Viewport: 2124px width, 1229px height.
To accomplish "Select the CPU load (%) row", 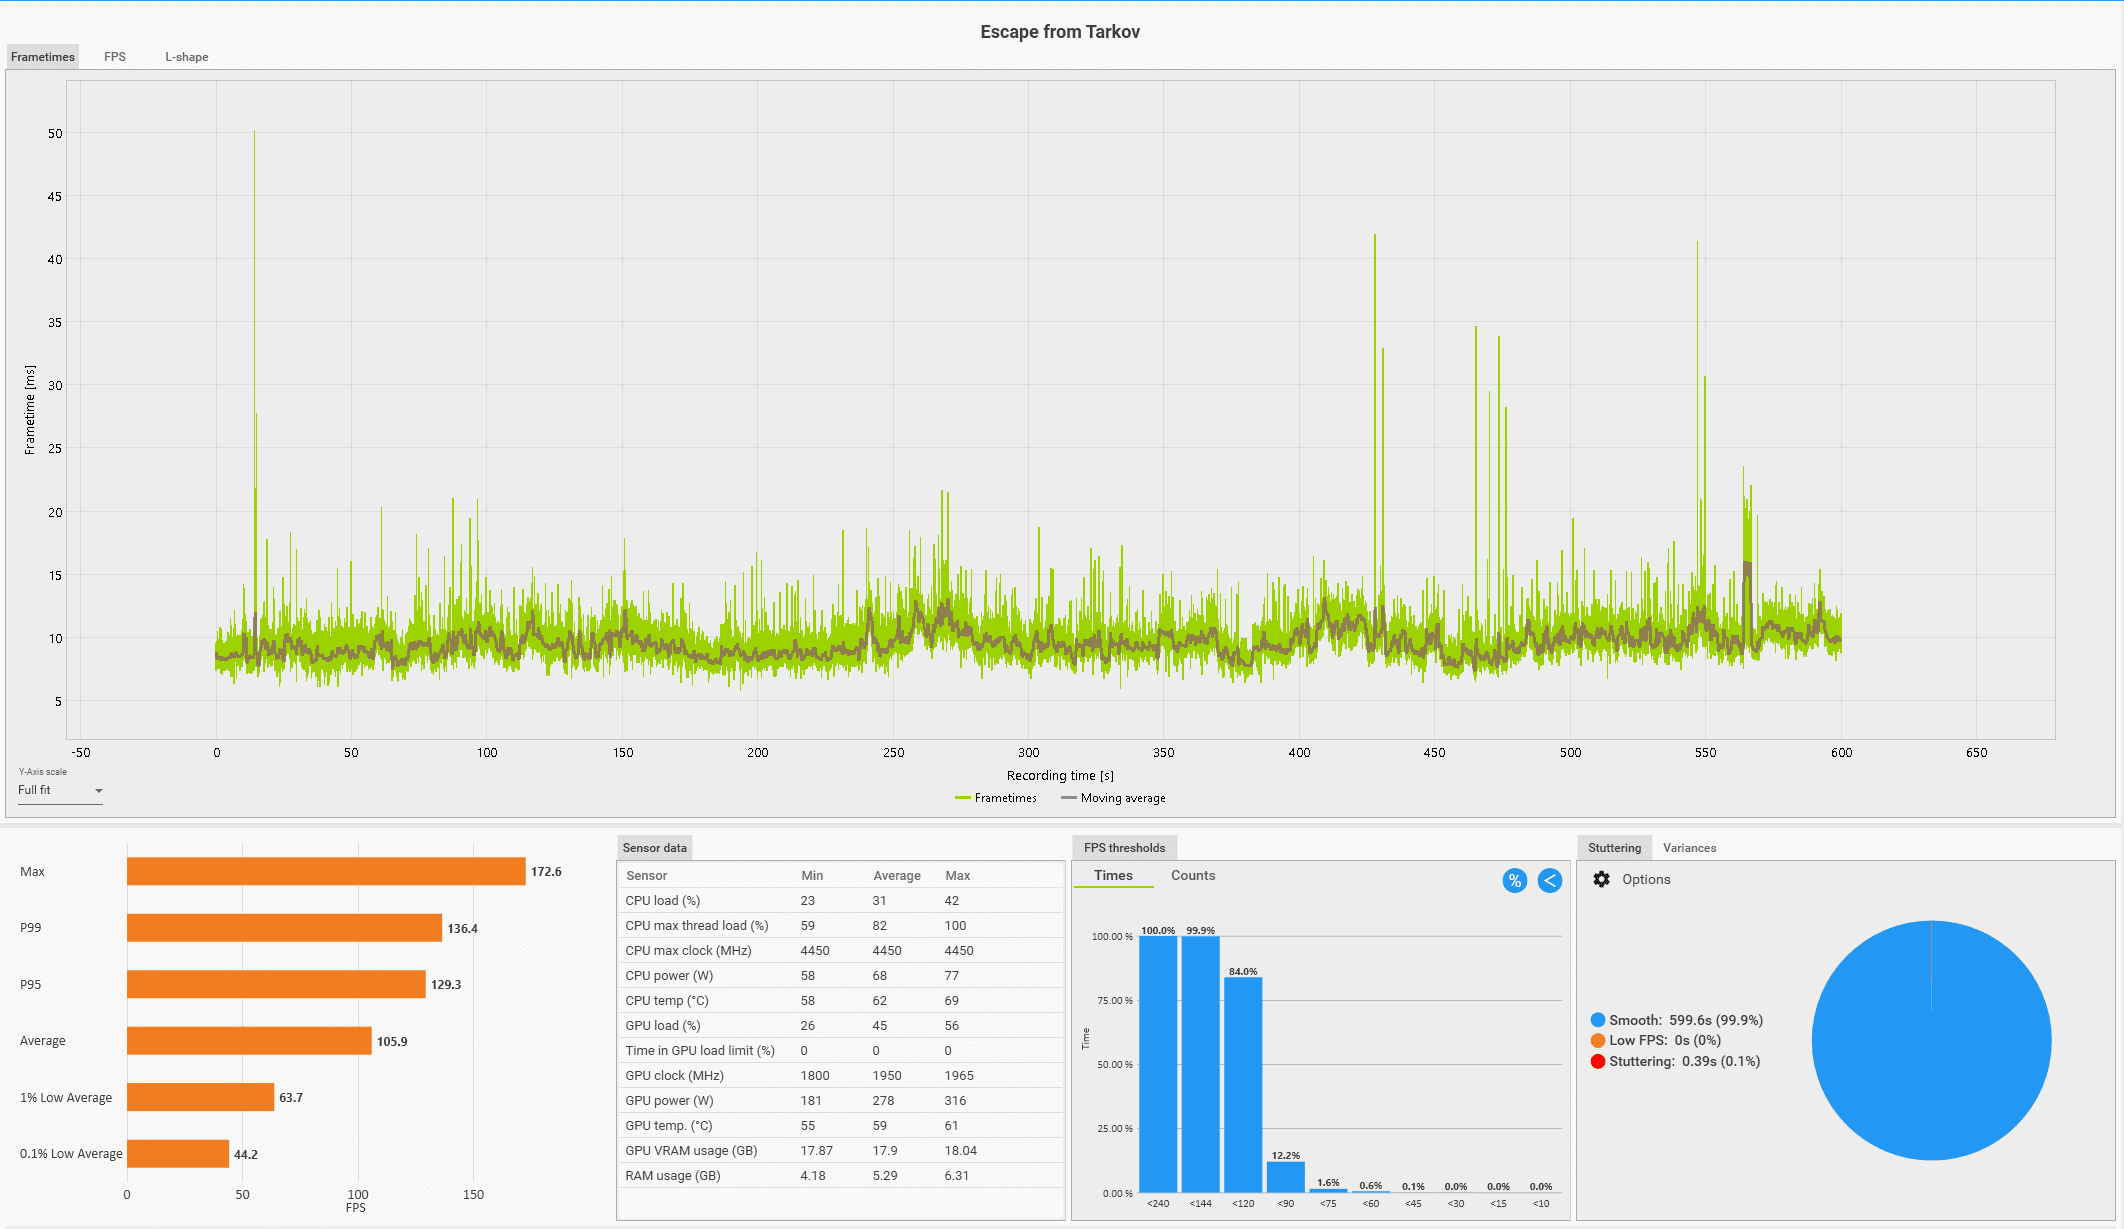I will click(840, 900).
